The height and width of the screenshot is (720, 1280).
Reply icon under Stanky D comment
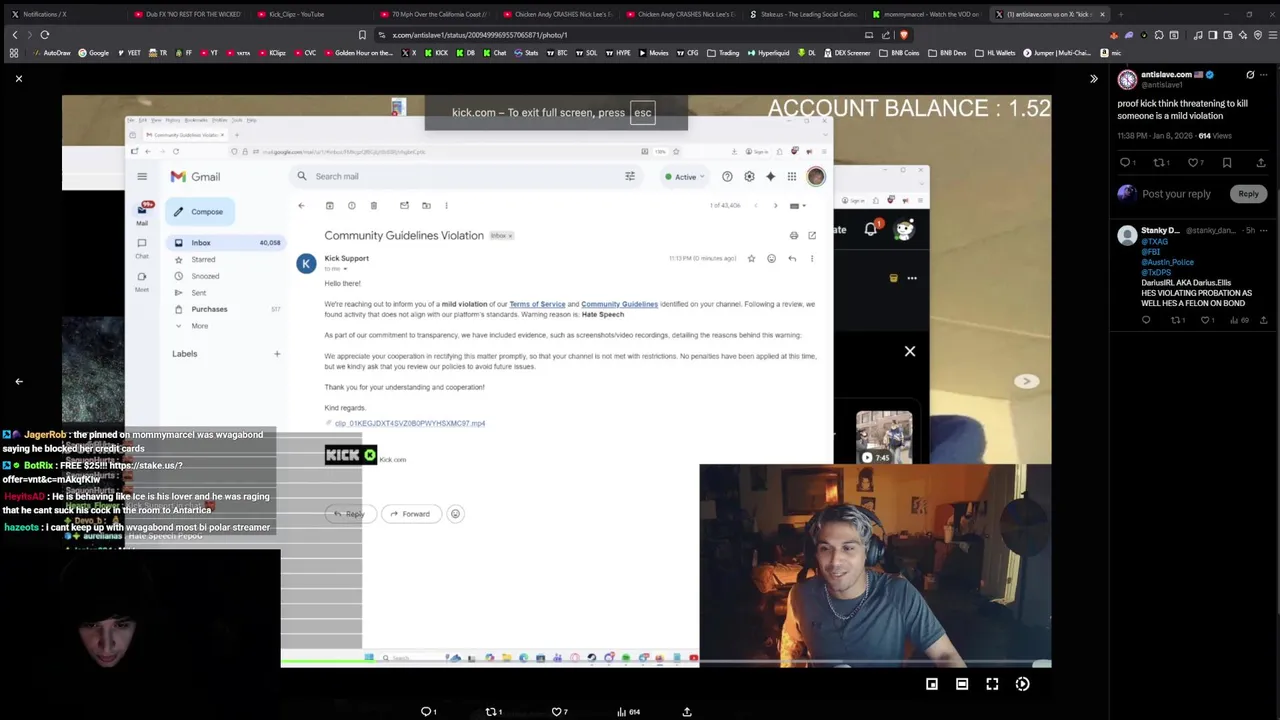pyautogui.click(x=1146, y=320)
